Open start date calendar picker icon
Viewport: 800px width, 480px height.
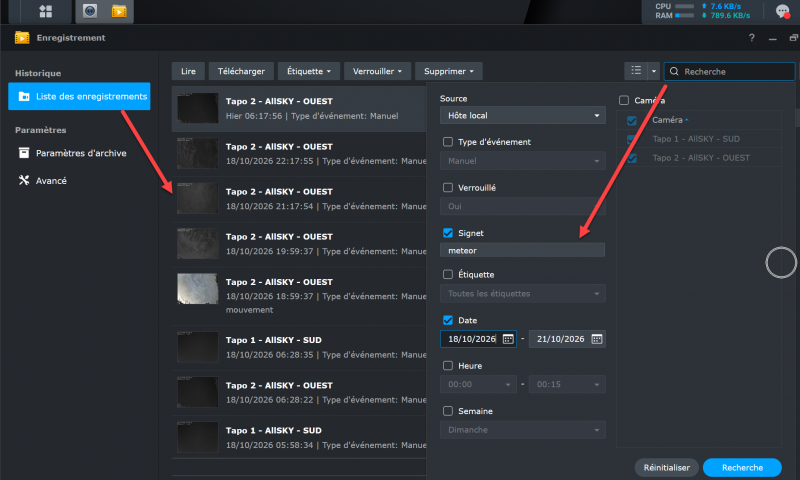click(508, 339)
